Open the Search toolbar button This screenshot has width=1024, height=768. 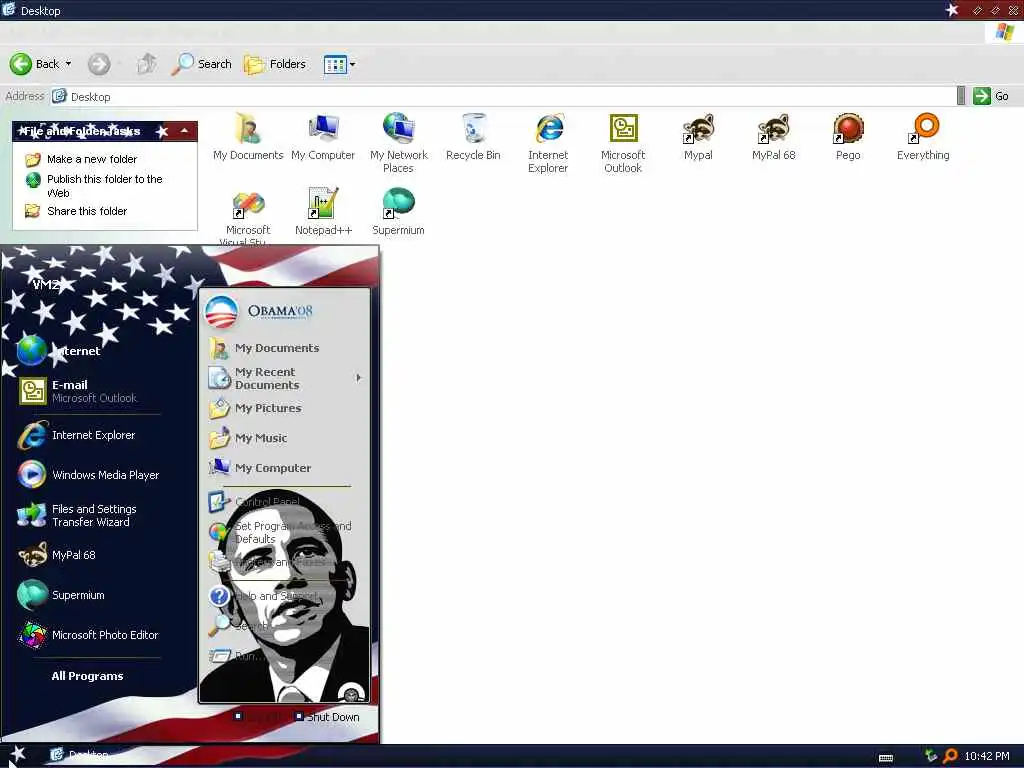(x=201, y=64)
